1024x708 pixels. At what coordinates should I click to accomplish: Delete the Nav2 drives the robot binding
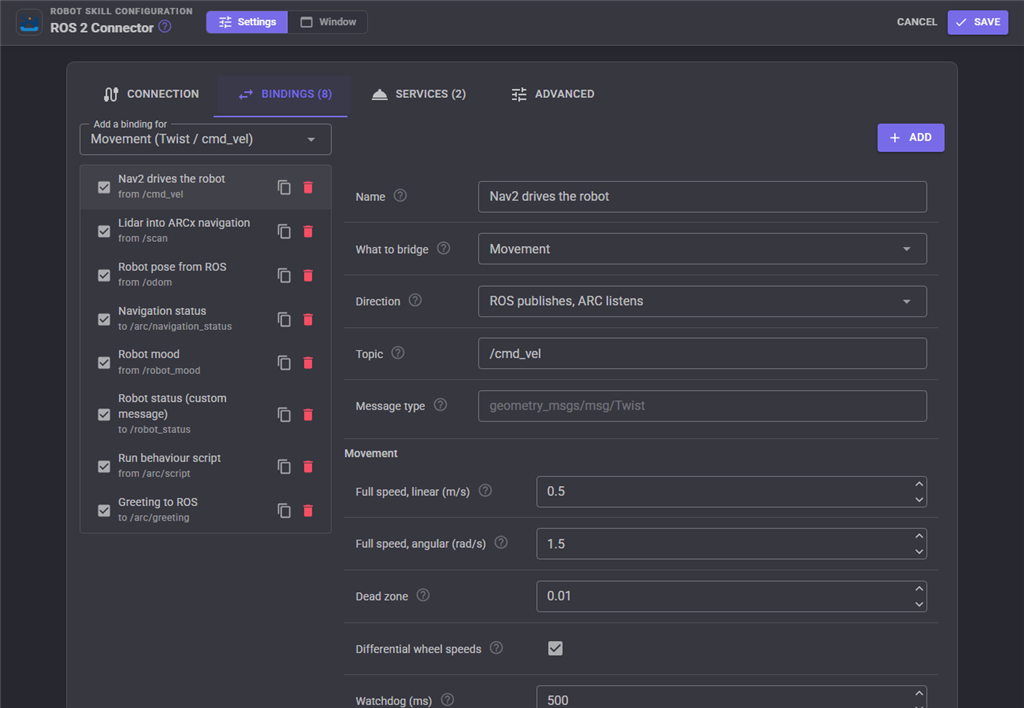[308, 187]
